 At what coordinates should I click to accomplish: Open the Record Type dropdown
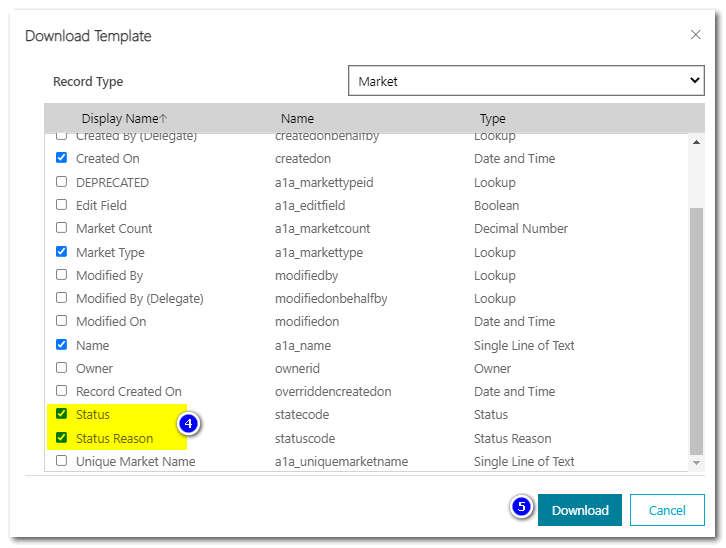(x=526, y=81)
